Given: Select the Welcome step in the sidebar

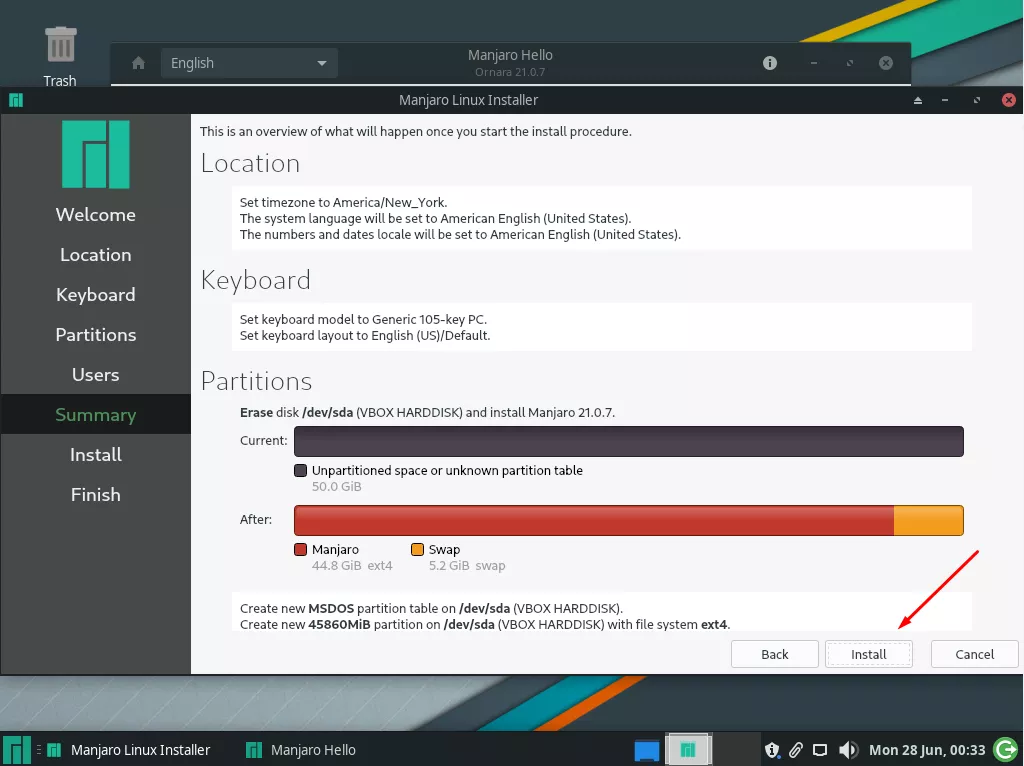Looking at the screenshot, I should point(95,214).
